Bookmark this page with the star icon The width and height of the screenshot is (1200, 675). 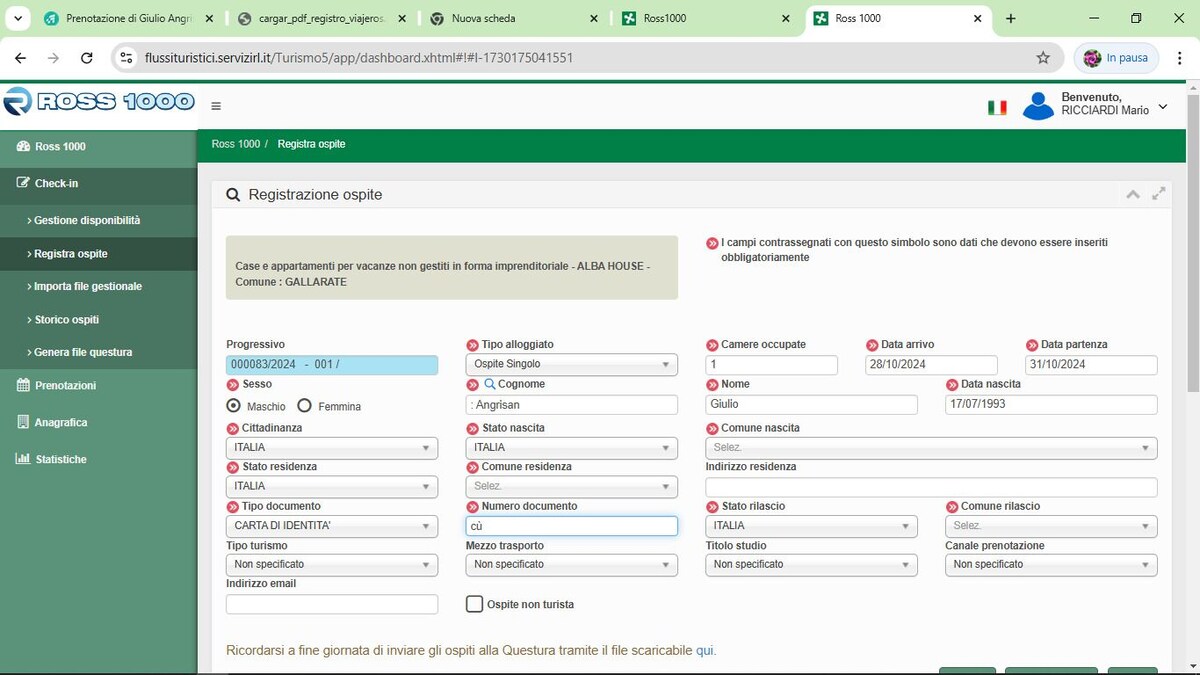[1043, 58]
